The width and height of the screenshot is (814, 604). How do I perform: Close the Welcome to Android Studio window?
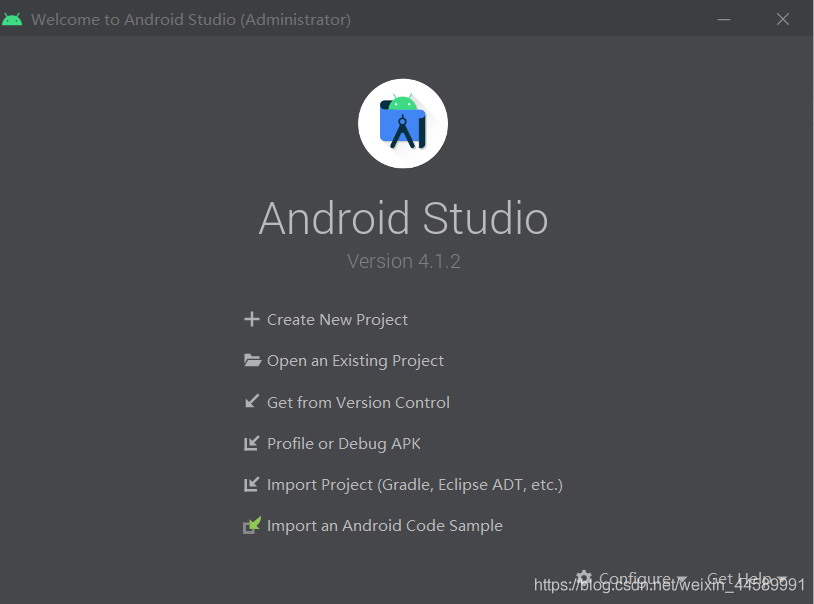click(783, 19)
